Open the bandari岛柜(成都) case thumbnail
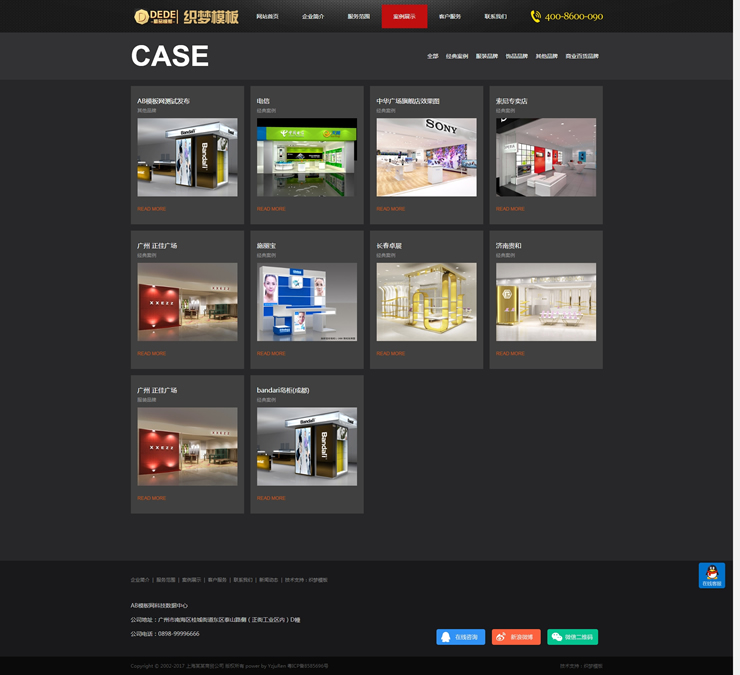 306,446
